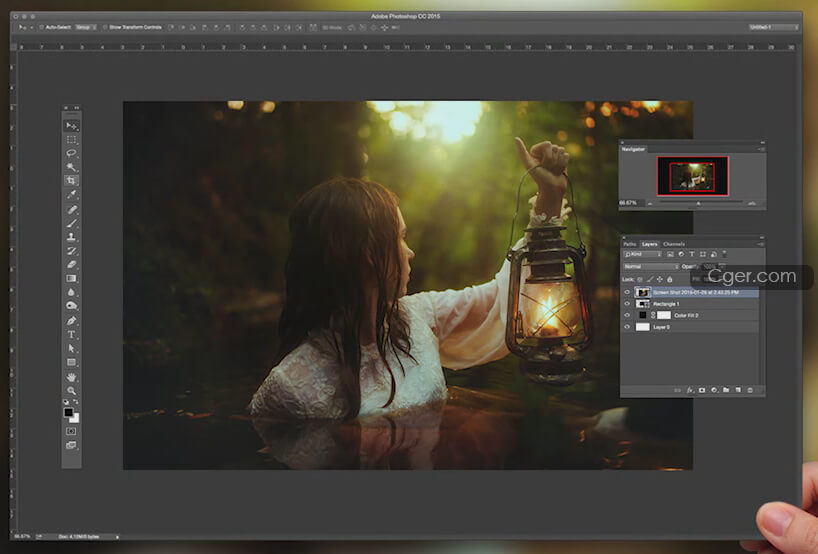
Task: Filter layers by adjustment type icon
Action: click(681, 255)
